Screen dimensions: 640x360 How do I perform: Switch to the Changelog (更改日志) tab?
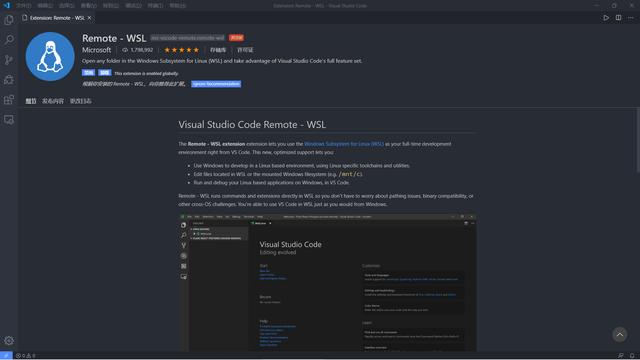click(x=80, y=101)
